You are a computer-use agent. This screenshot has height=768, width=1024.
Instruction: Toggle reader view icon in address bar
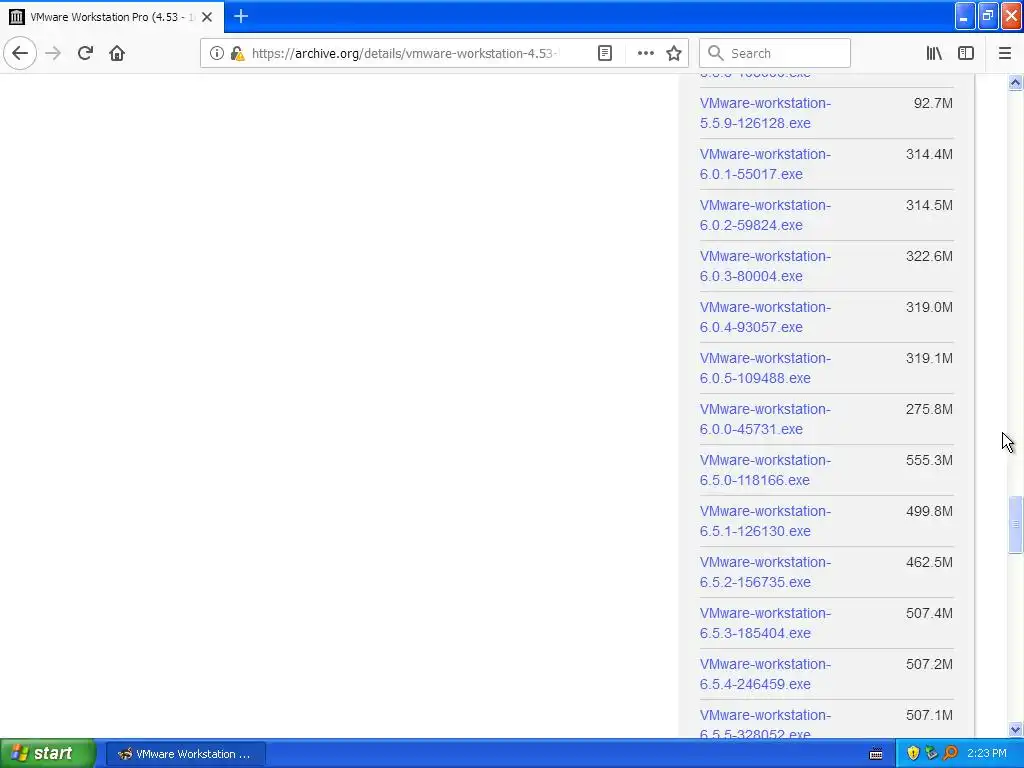(x=605, y=53)
